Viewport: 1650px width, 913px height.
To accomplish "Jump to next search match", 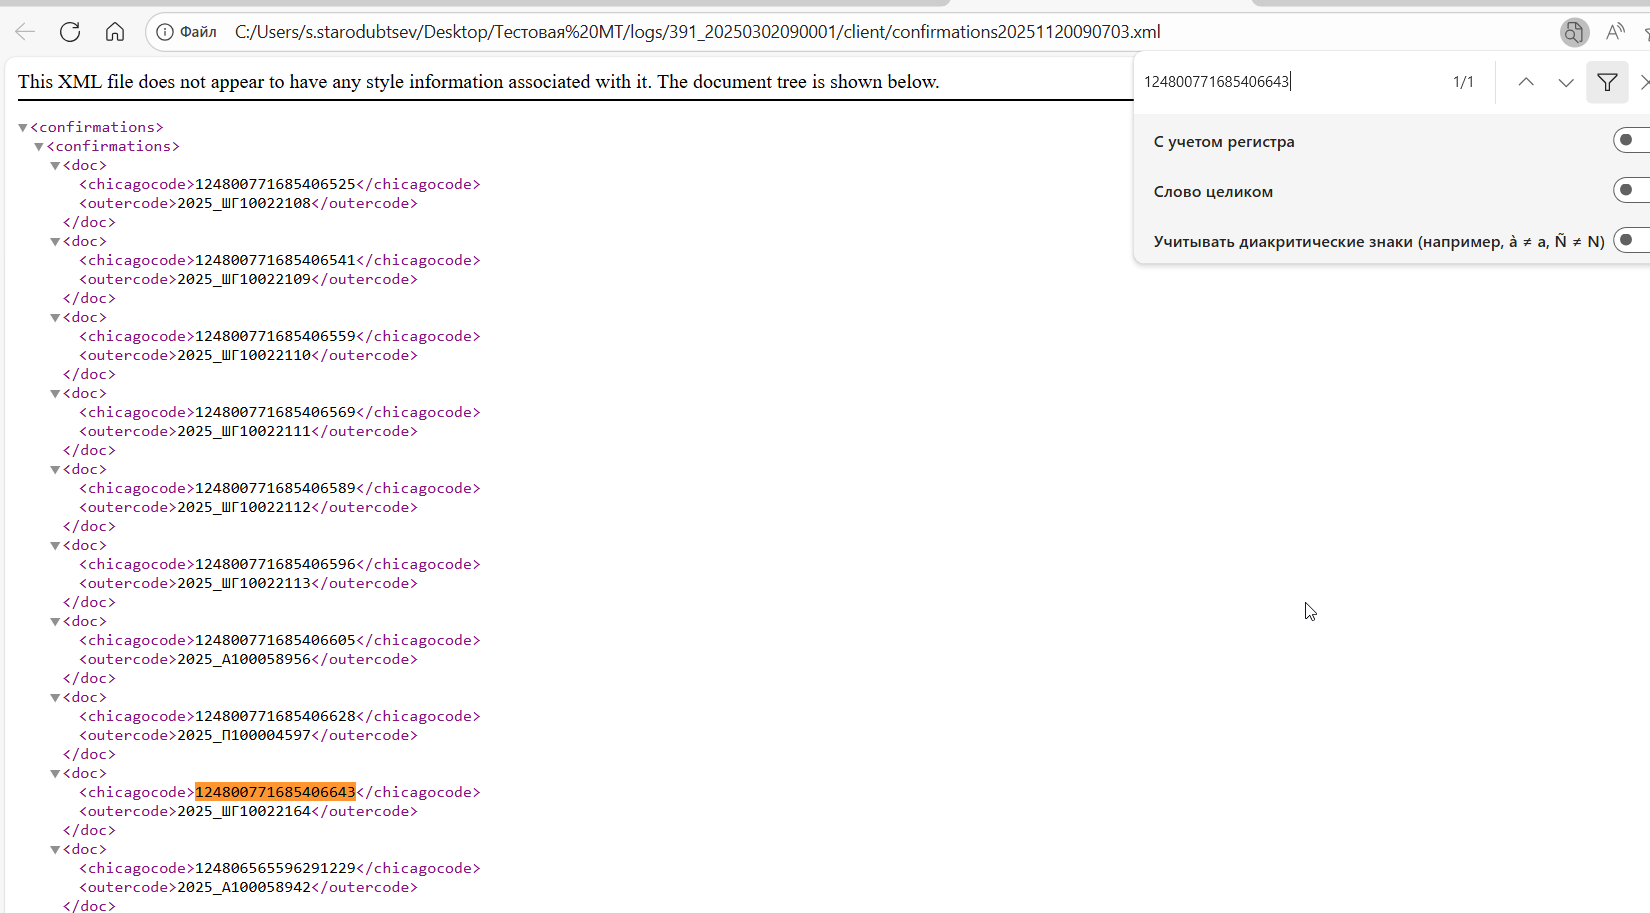I will click(1566, 82).
